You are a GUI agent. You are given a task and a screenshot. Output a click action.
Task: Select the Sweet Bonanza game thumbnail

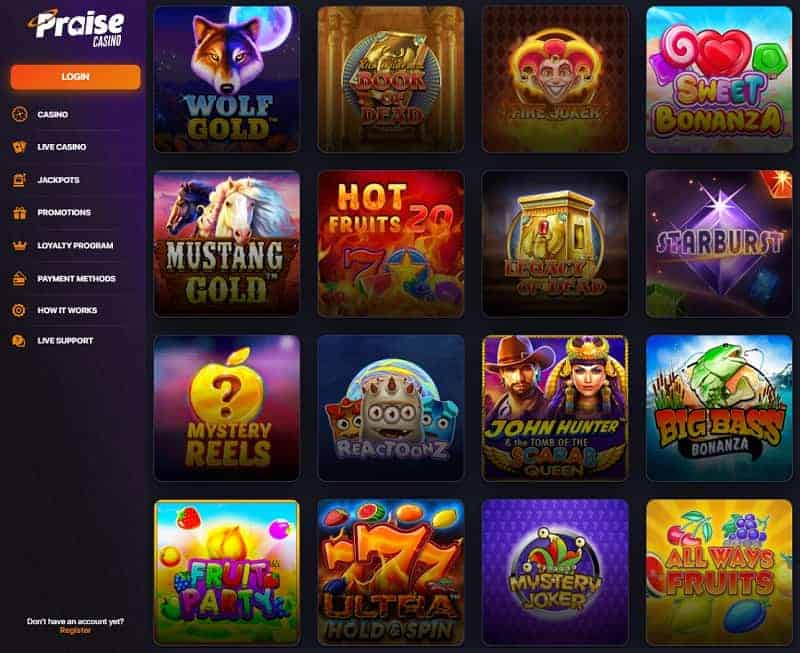click(719, 79)
